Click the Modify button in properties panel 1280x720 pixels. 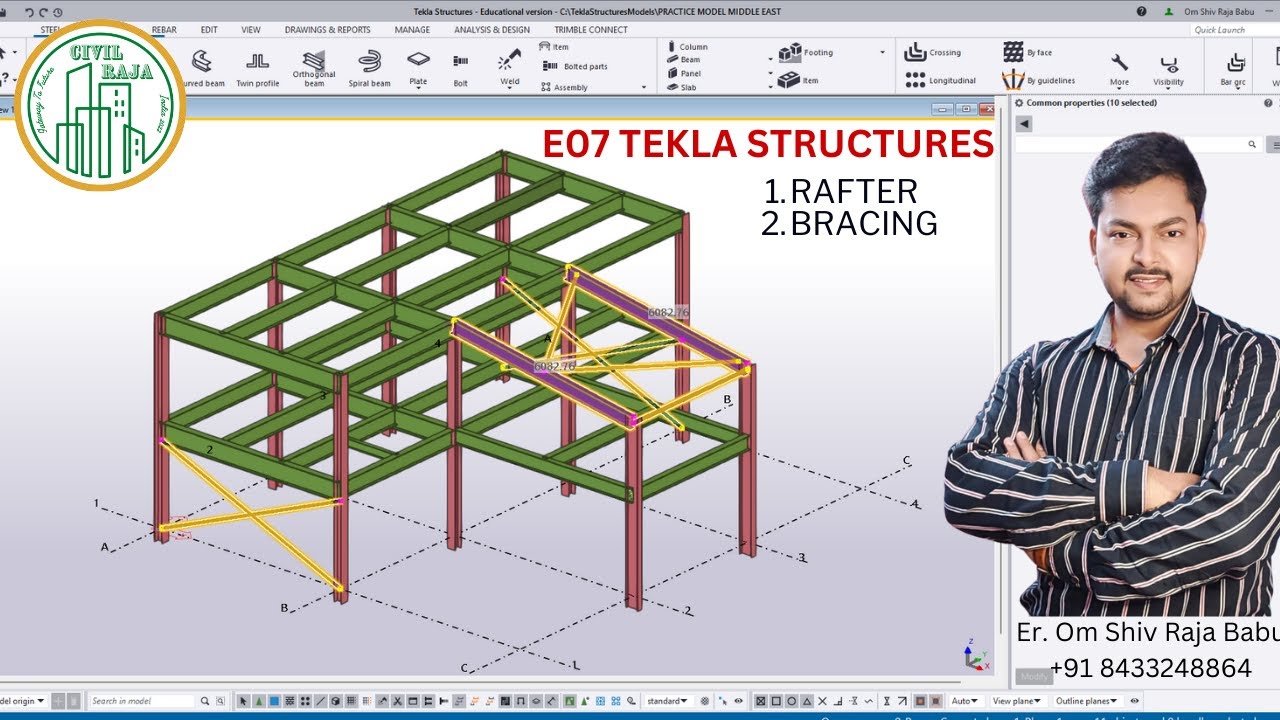pyautogui.click(x=1035, y=677)
